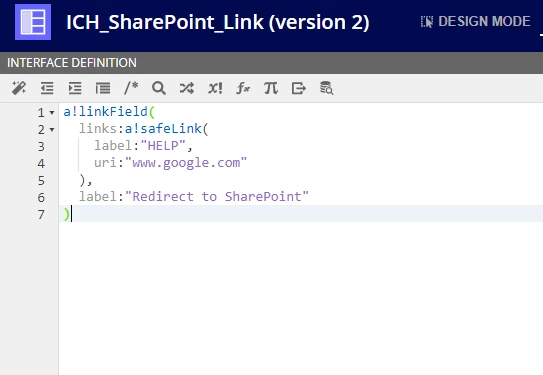Click the interface object icon in header
Viewport: 543px width, 375px height.
[33, 22]
